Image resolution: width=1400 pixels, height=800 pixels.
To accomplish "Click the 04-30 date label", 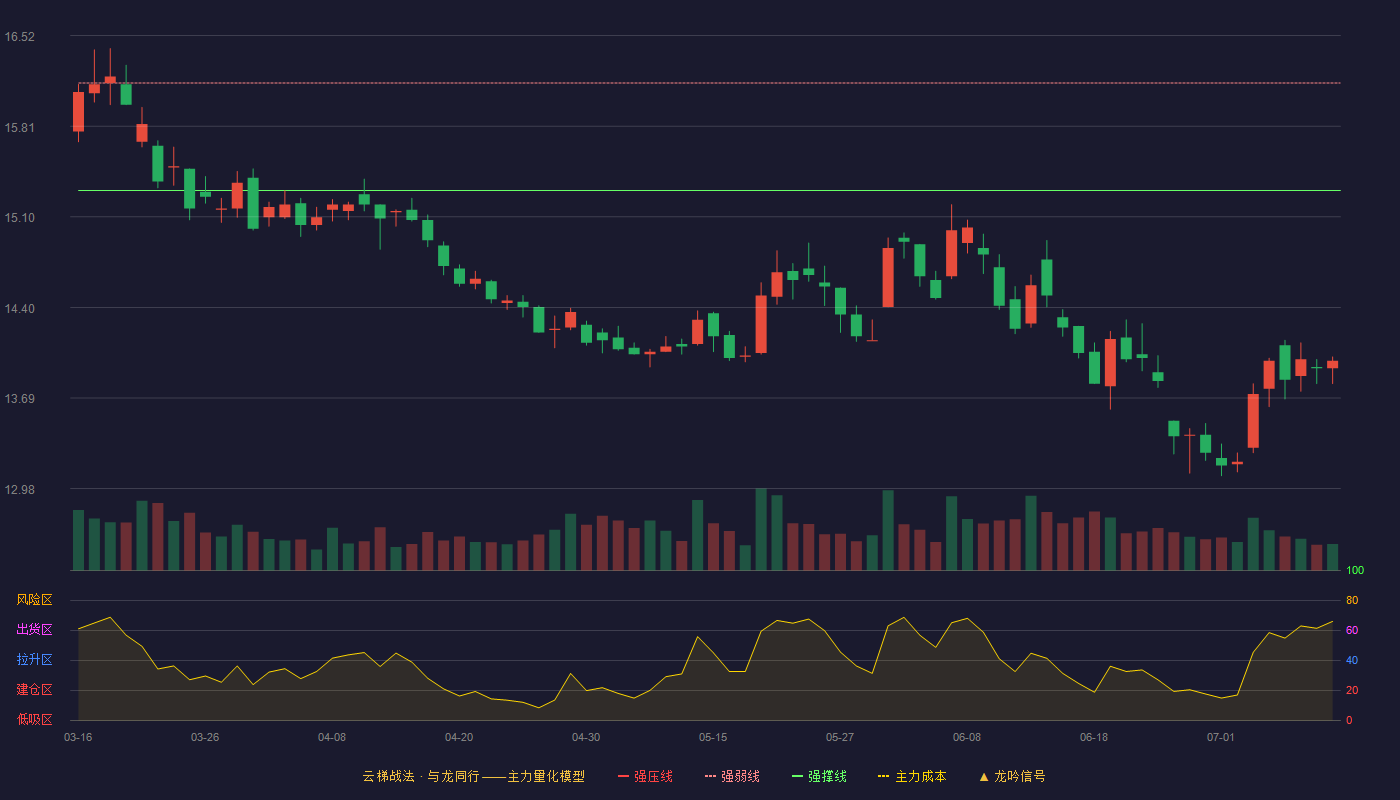I will pos(586,737).
